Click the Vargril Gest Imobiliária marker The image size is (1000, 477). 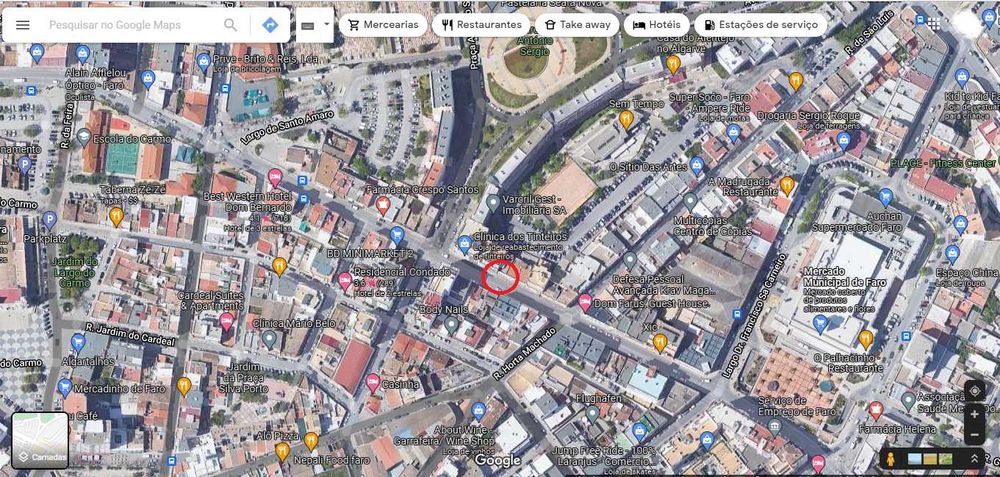[x=492, y=204]
